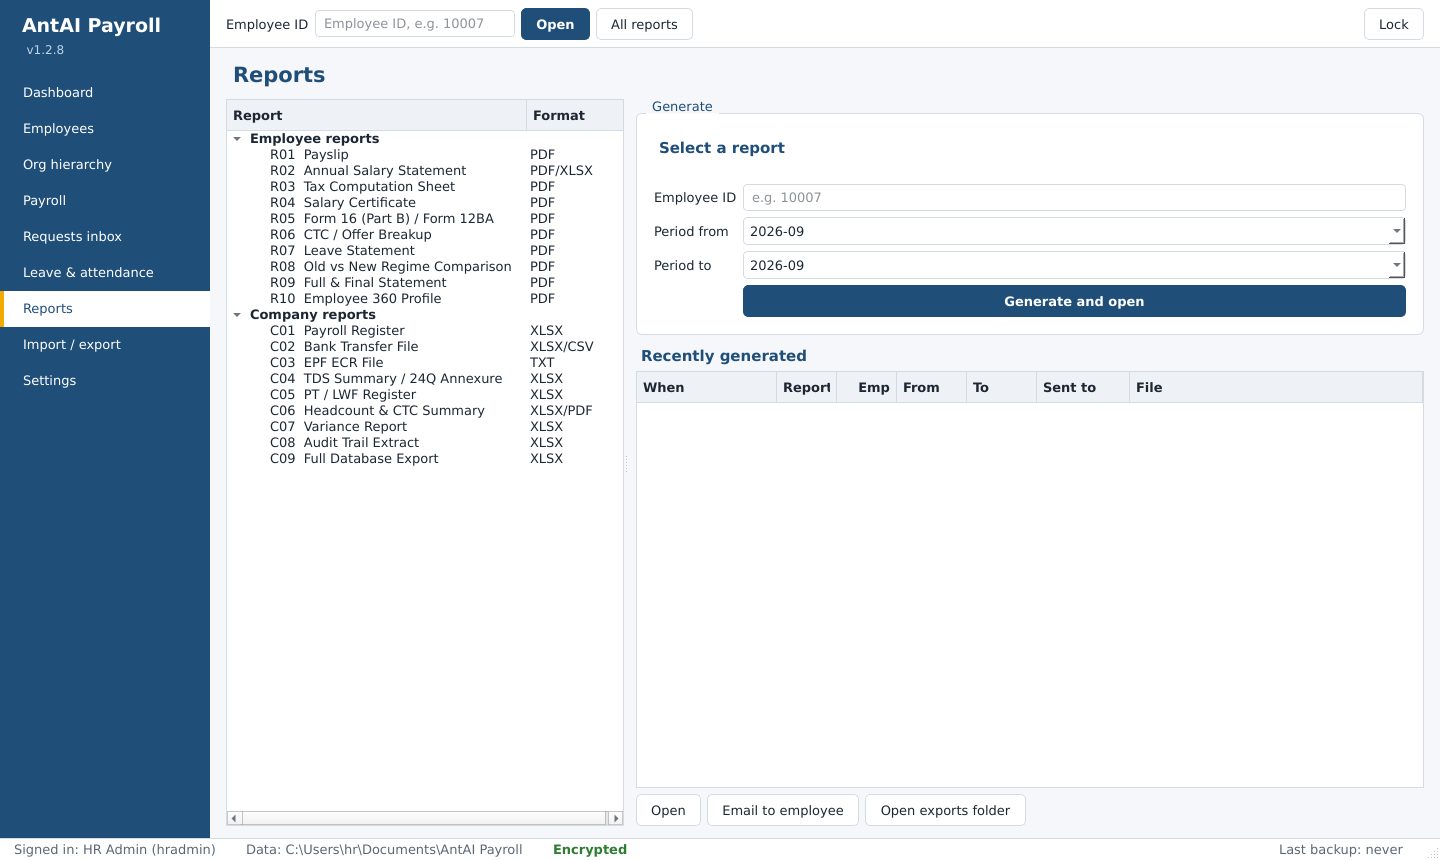Navigate to Org hierarchy
The image size is (1440, 860).
105,164
